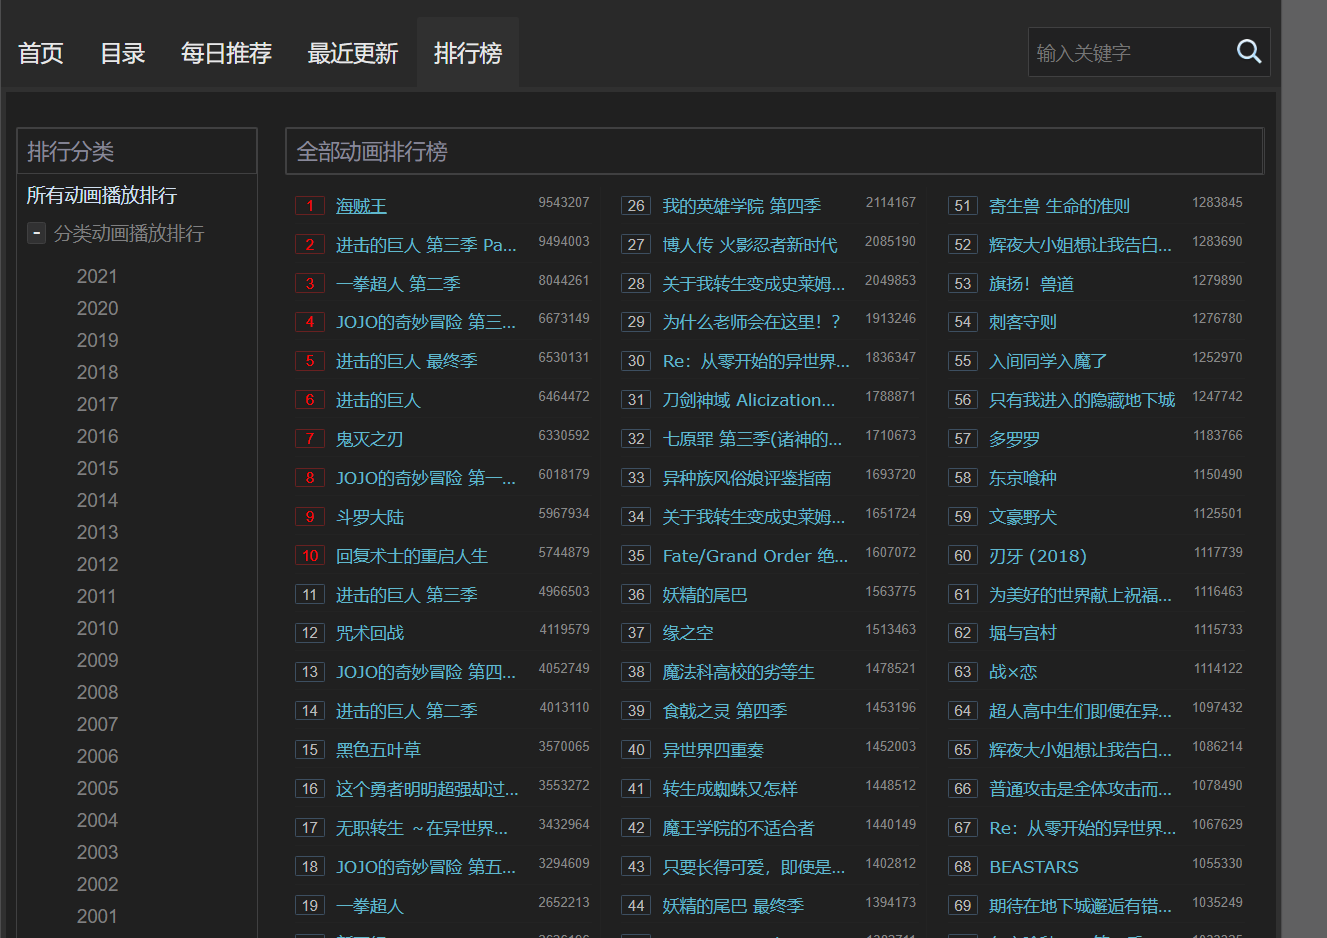This screenshot has width=1327, height=938.
Task: Choose year 2008 in sidebar
Action: pyautogui.click(x=97, y=692)
